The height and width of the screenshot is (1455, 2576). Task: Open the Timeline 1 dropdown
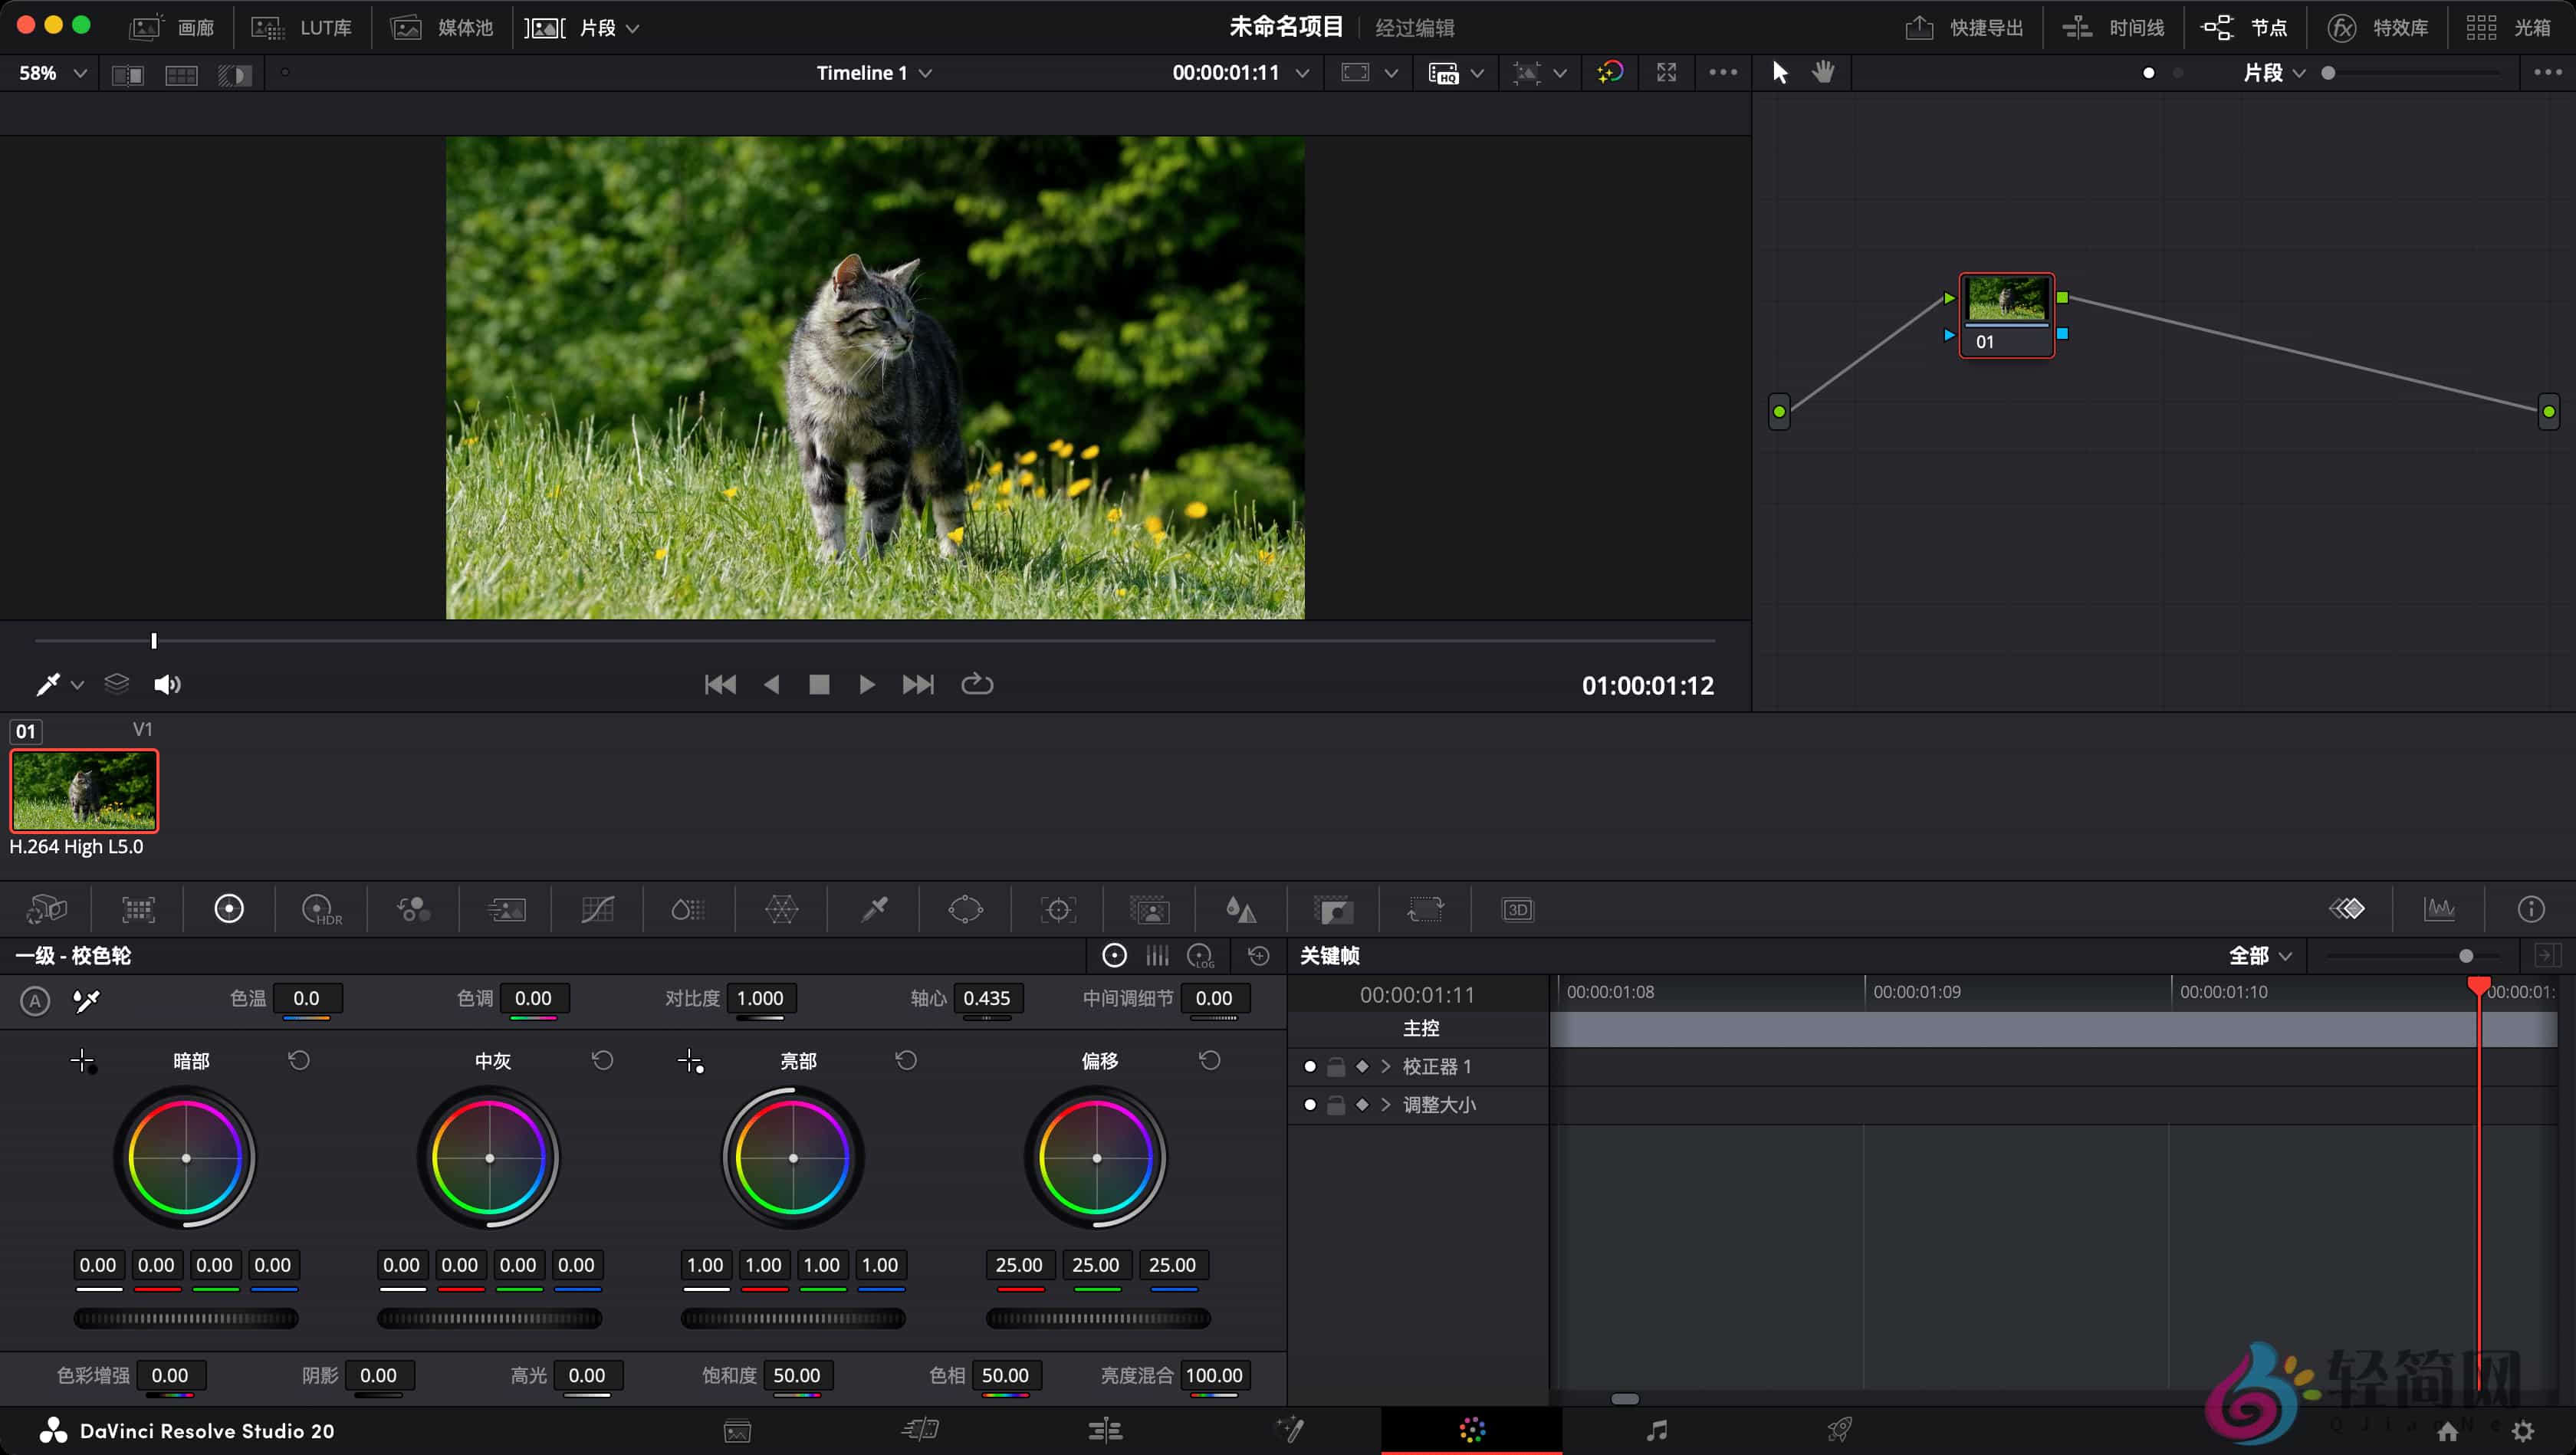pyautogui.click(x=873, y=72)
